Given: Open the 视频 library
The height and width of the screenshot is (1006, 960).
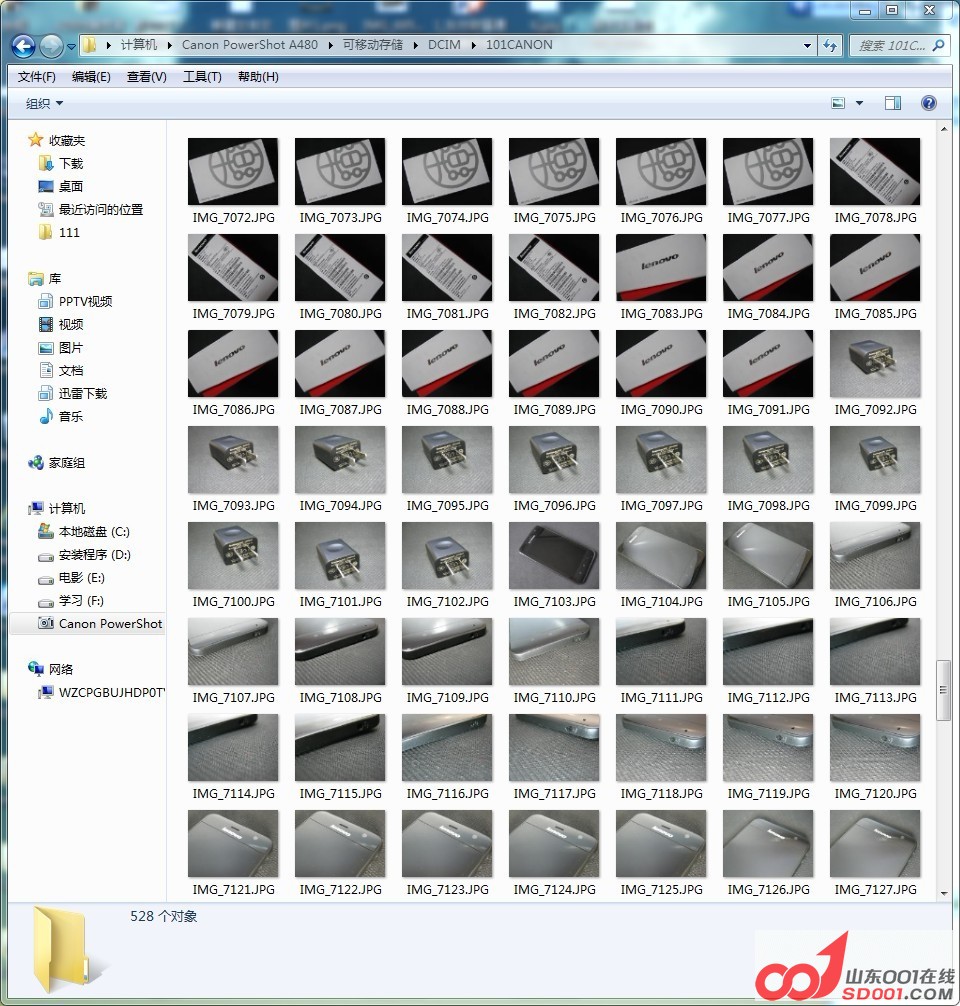Looking at the screenshot, I should [71, 325].
